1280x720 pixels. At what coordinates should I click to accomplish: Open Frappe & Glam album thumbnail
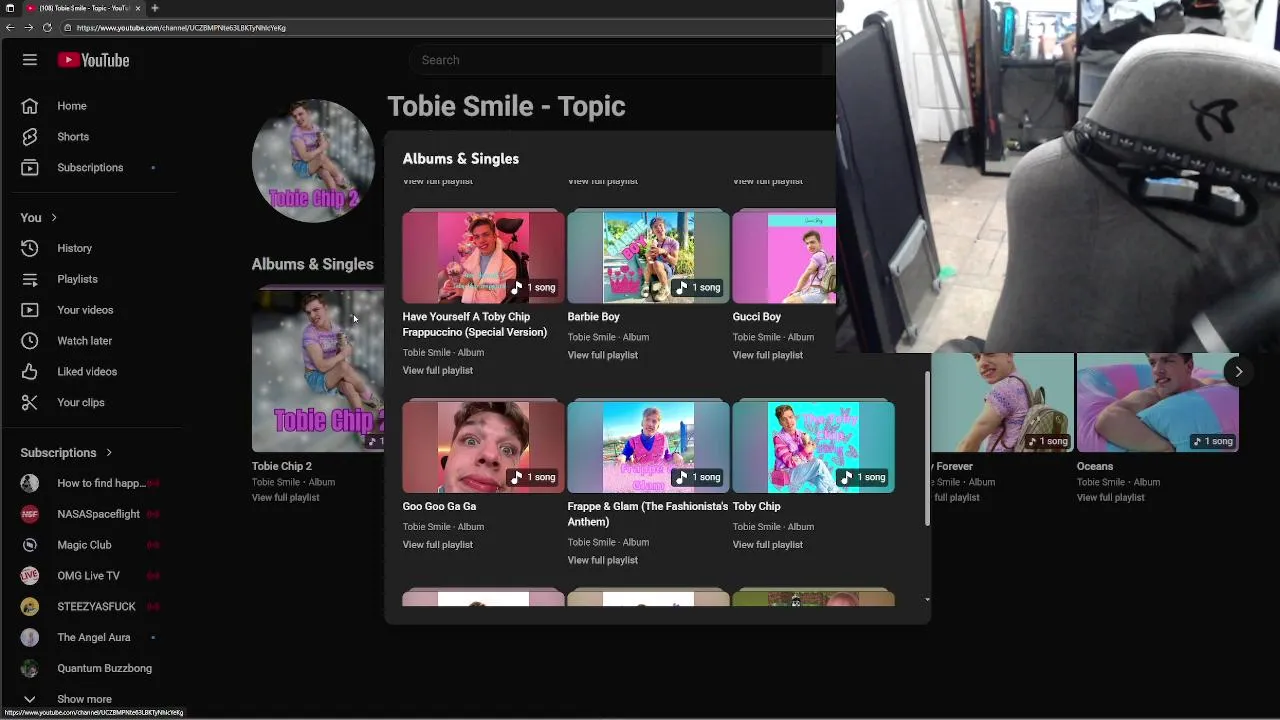coord(648,447)
